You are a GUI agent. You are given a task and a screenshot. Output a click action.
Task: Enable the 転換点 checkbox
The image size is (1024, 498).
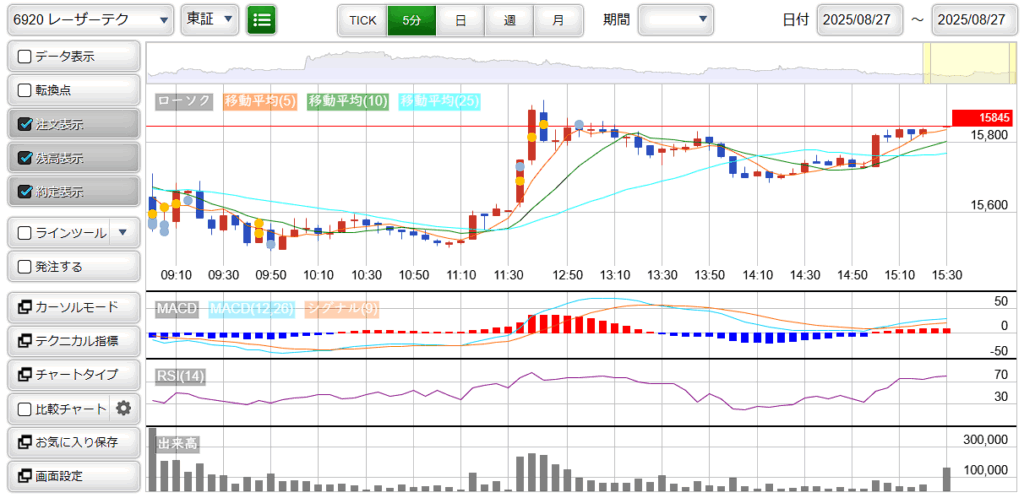pyautogui.click(x=25, y=91)
